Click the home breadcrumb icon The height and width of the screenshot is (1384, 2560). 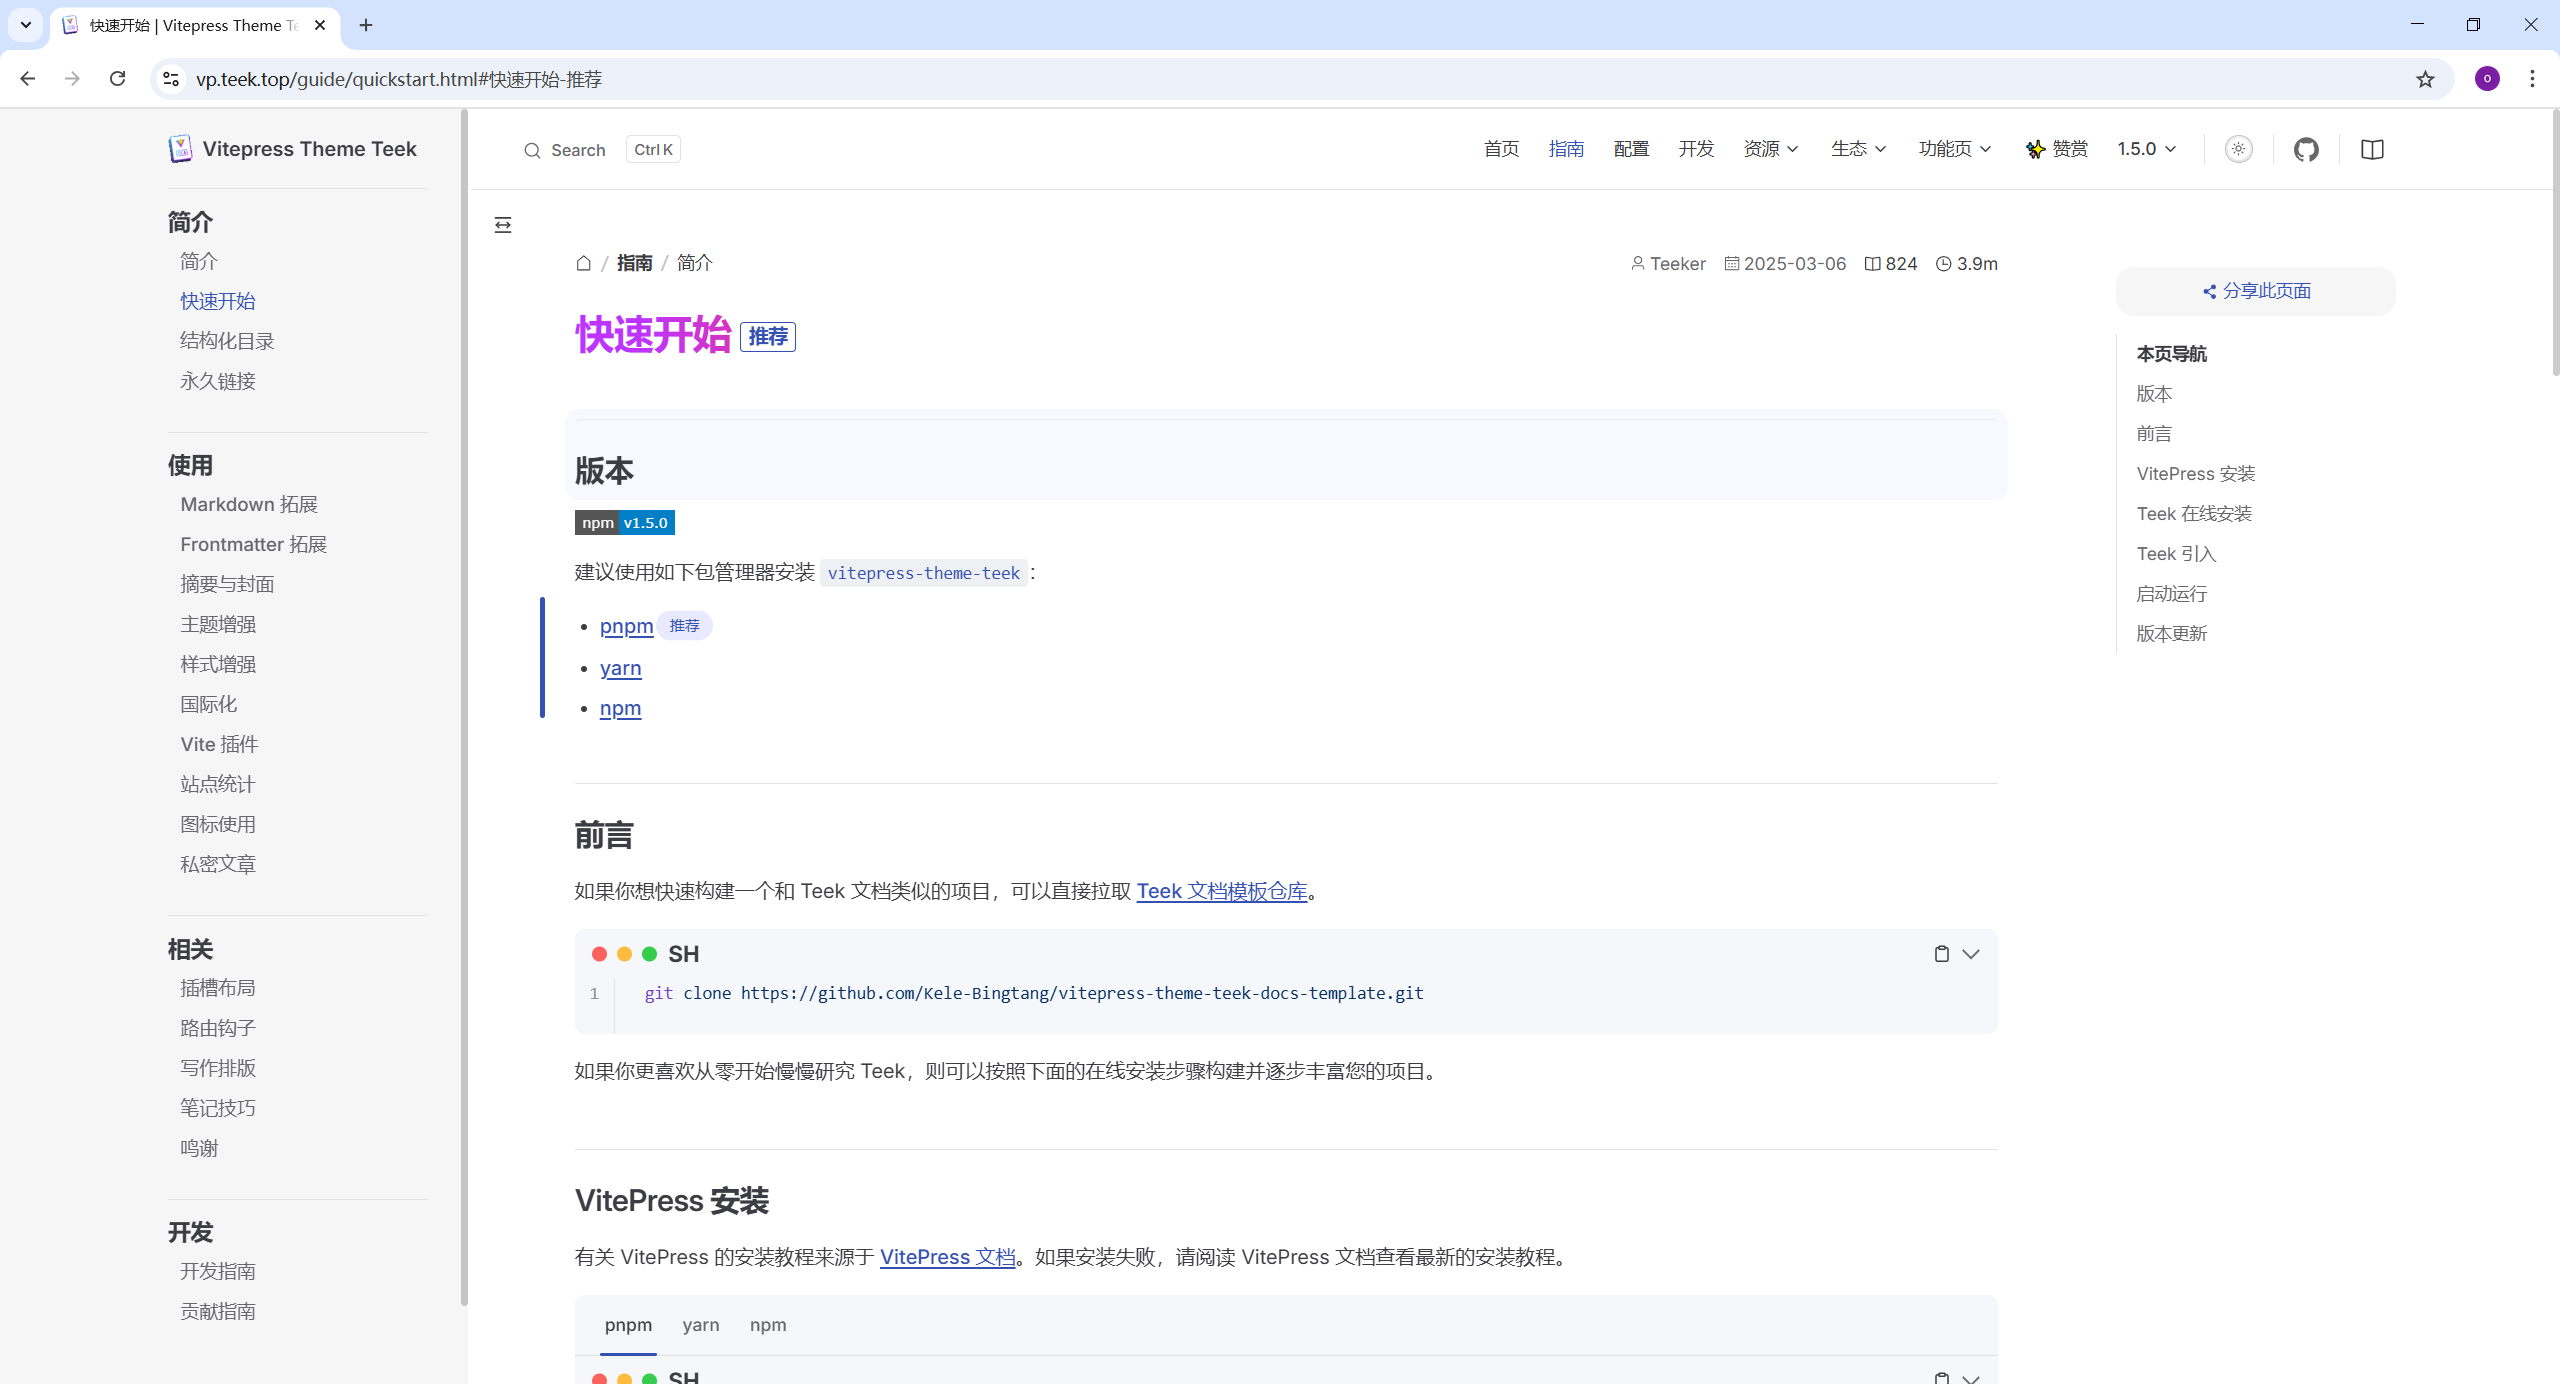coord(584,263)
